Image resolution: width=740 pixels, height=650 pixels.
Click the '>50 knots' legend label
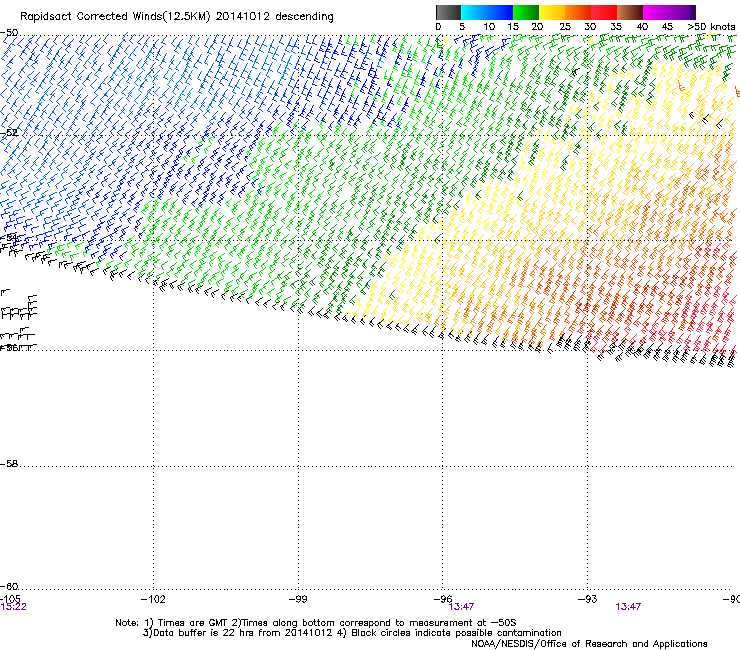point(711,27)
